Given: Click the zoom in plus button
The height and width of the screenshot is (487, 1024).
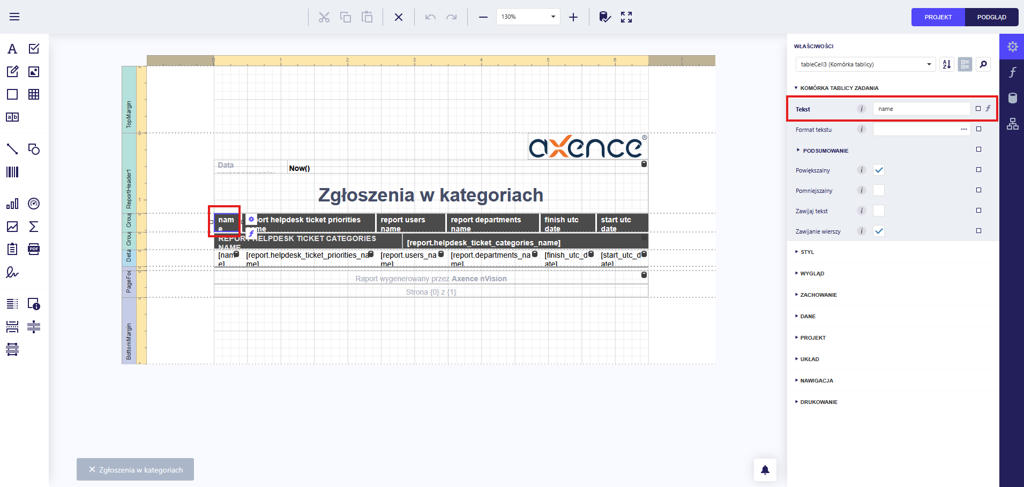Looking at the screenshot, I should 573,17.
